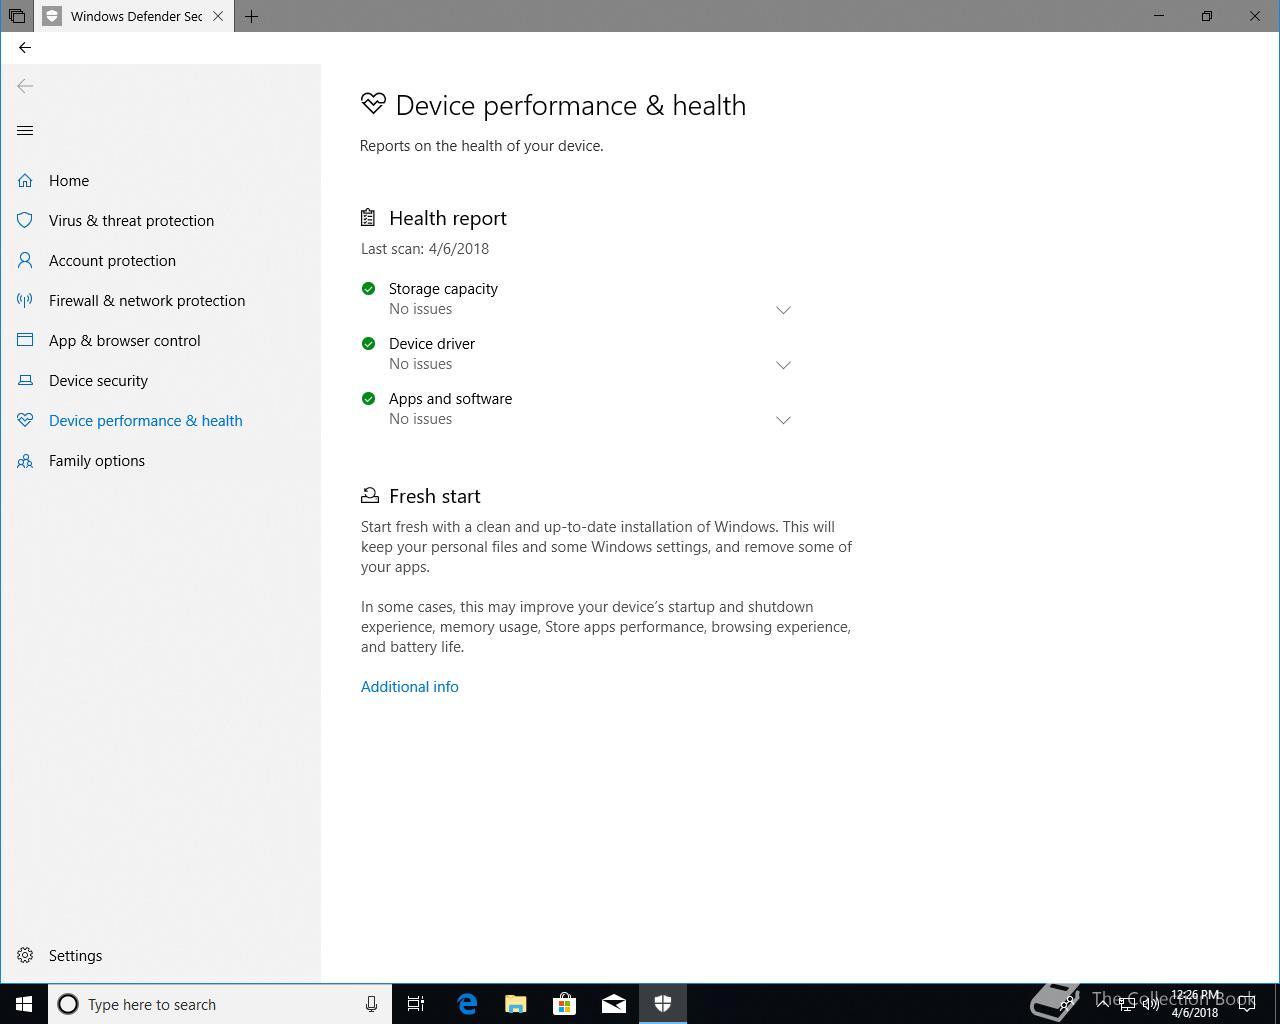Go back using the top-left back arrow
Image resolution: width=1280 pixels, height=1024 pixels.
tap(25, 47)
